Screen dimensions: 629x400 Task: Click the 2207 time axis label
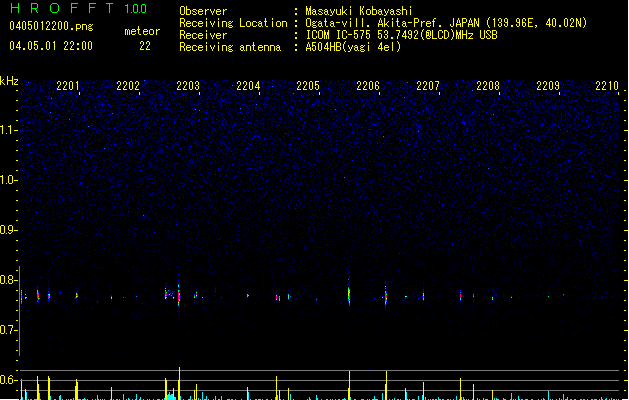click(428, 86)
